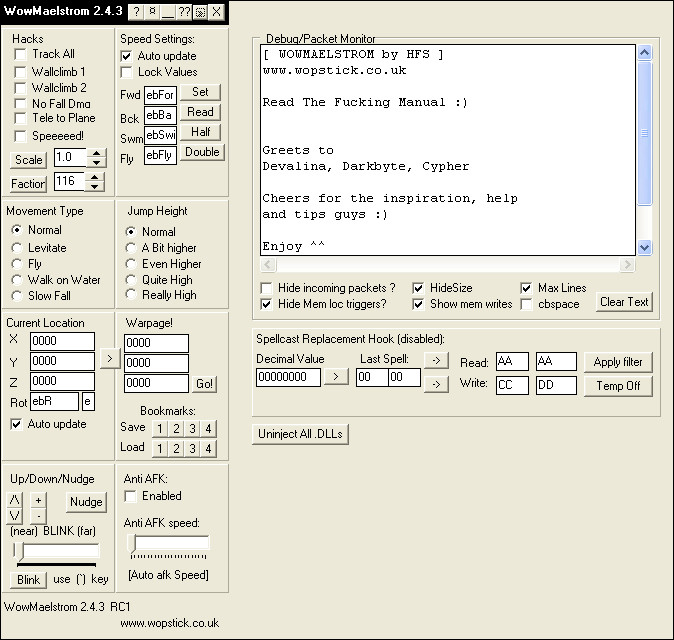Click the Blink button
Image resolution: width=674 pixels, height=640 pixels.
(28, 580)
